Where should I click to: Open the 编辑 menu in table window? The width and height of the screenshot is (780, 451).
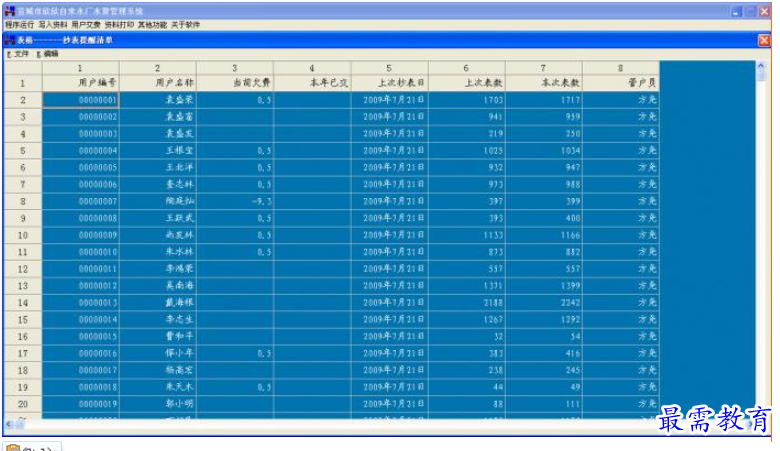(x=48, y=54)
